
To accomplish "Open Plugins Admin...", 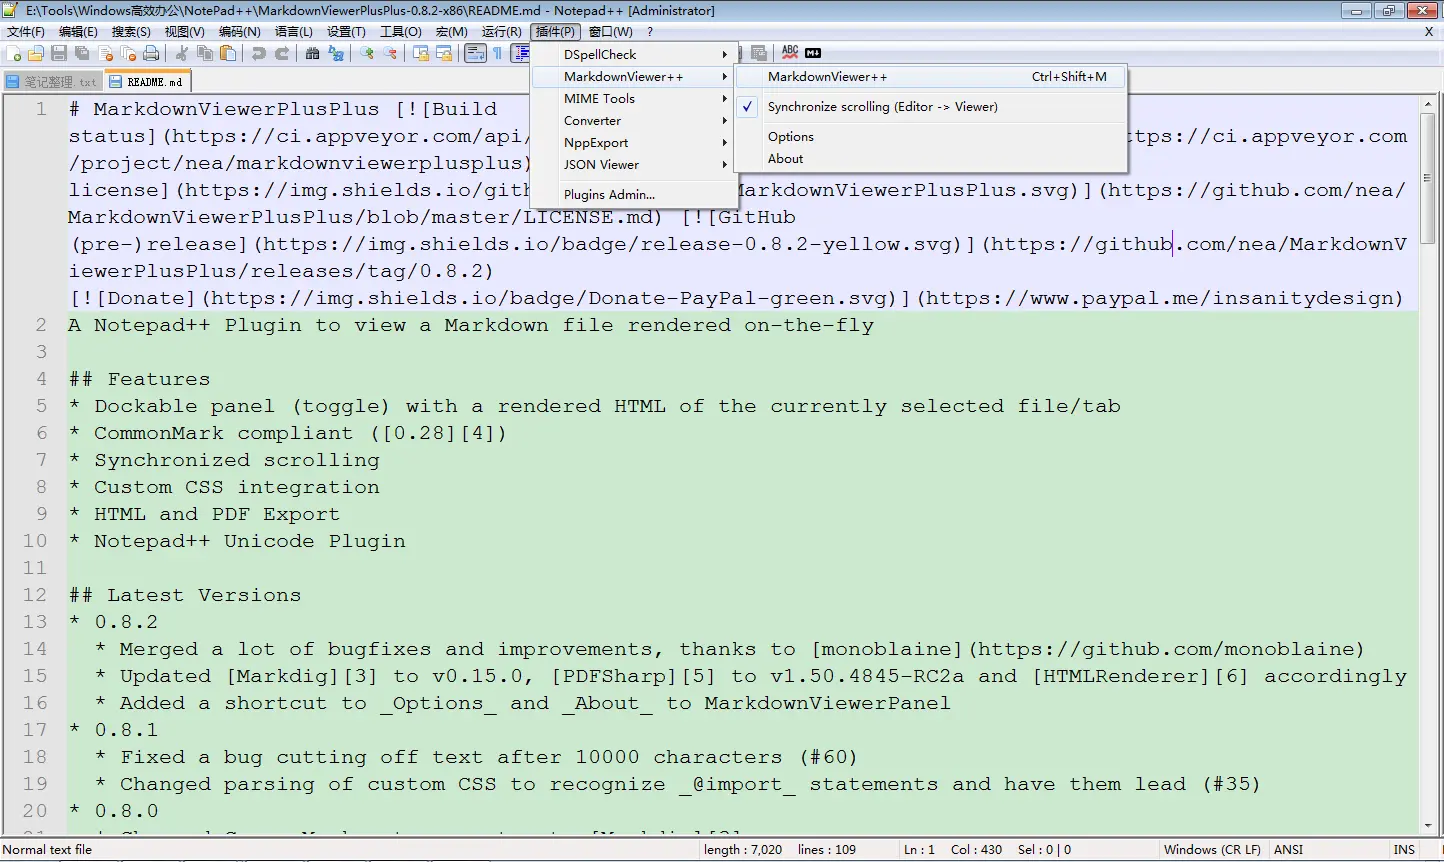I will coord(634,195).
